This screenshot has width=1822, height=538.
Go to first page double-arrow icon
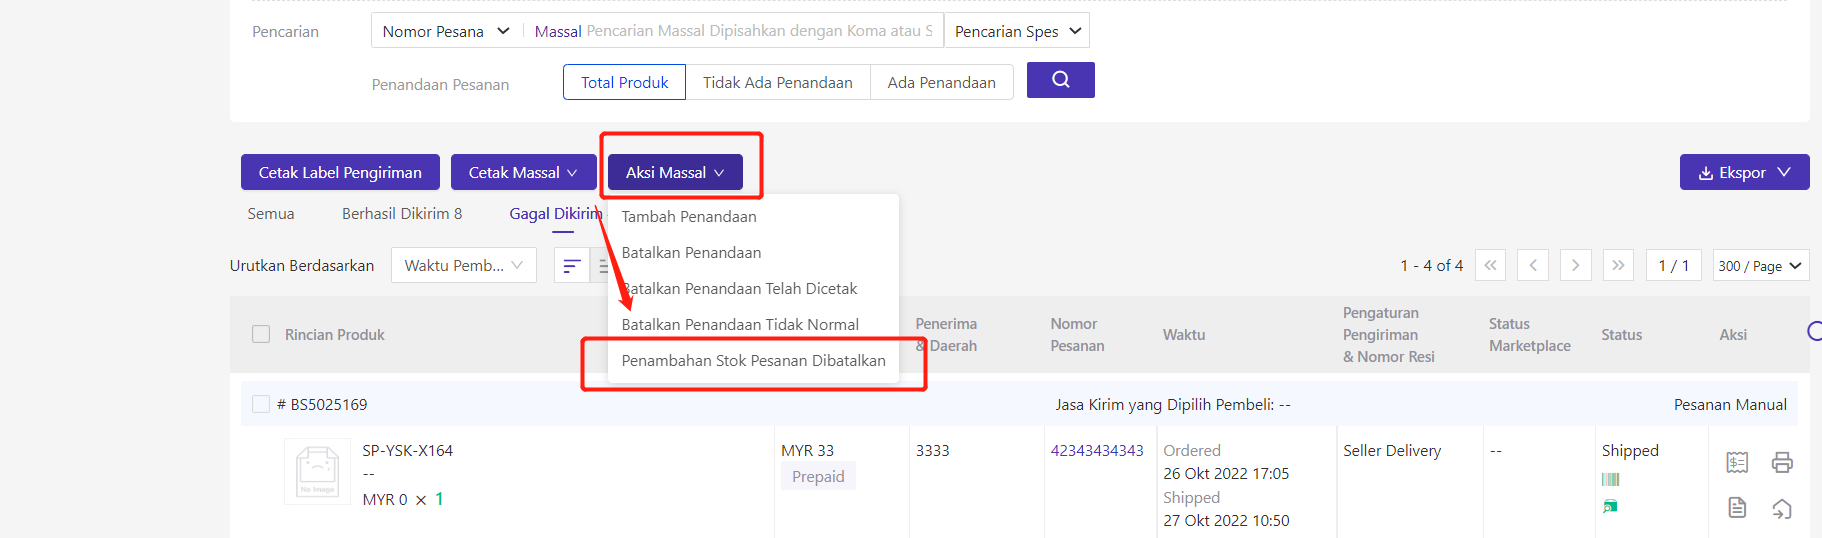point(1490,265)
